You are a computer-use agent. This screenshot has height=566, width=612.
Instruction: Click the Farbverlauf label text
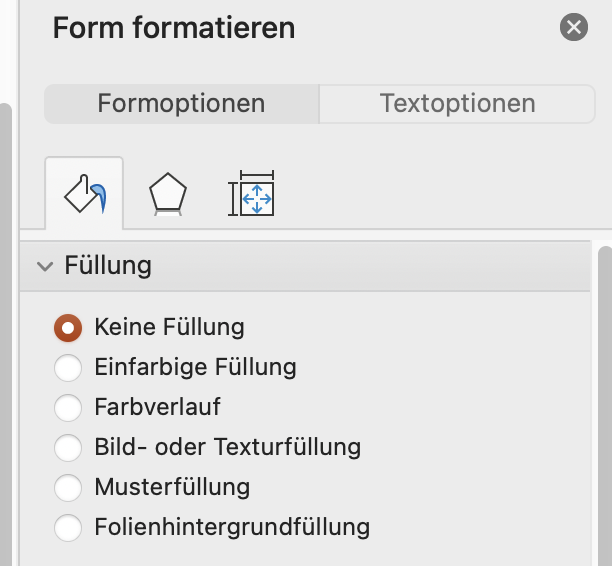pos(157,407)
